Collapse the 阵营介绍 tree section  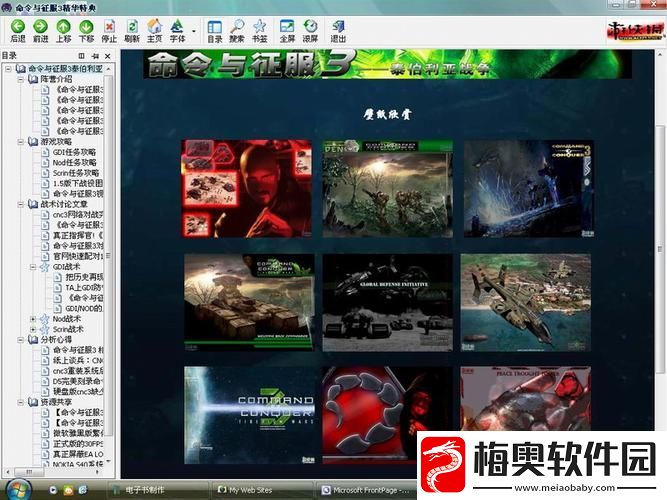20,79
